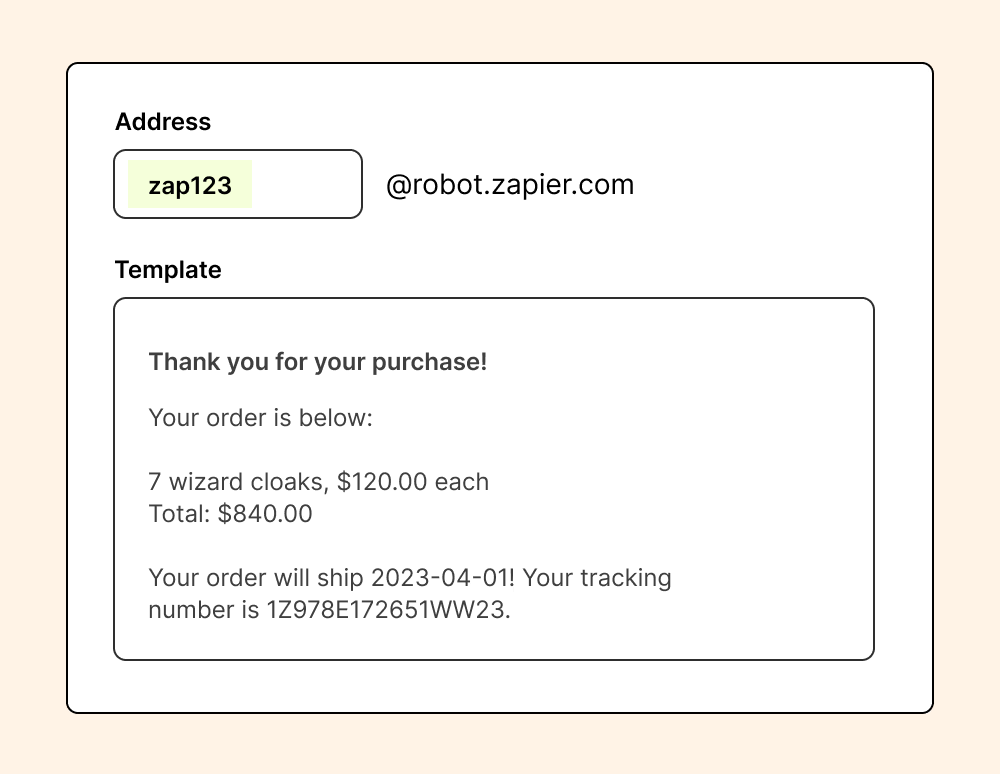Click the $120.00 unit price
This screenshot has width=1000, height=774.
tap(382, 482)
